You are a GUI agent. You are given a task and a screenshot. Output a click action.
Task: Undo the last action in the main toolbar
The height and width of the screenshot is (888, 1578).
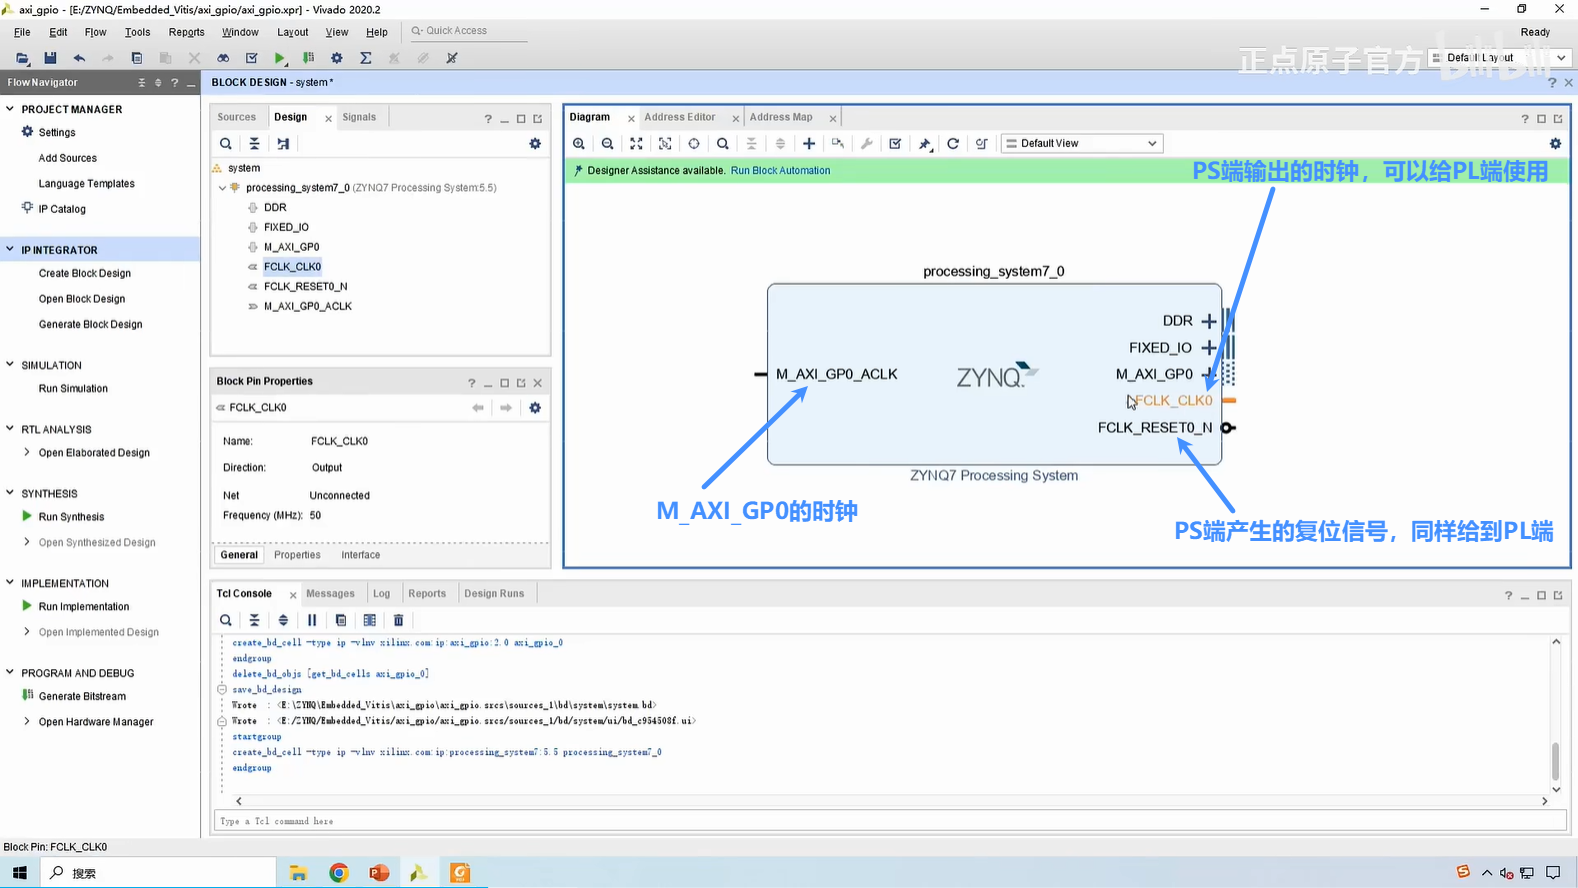tap(79, 58)
